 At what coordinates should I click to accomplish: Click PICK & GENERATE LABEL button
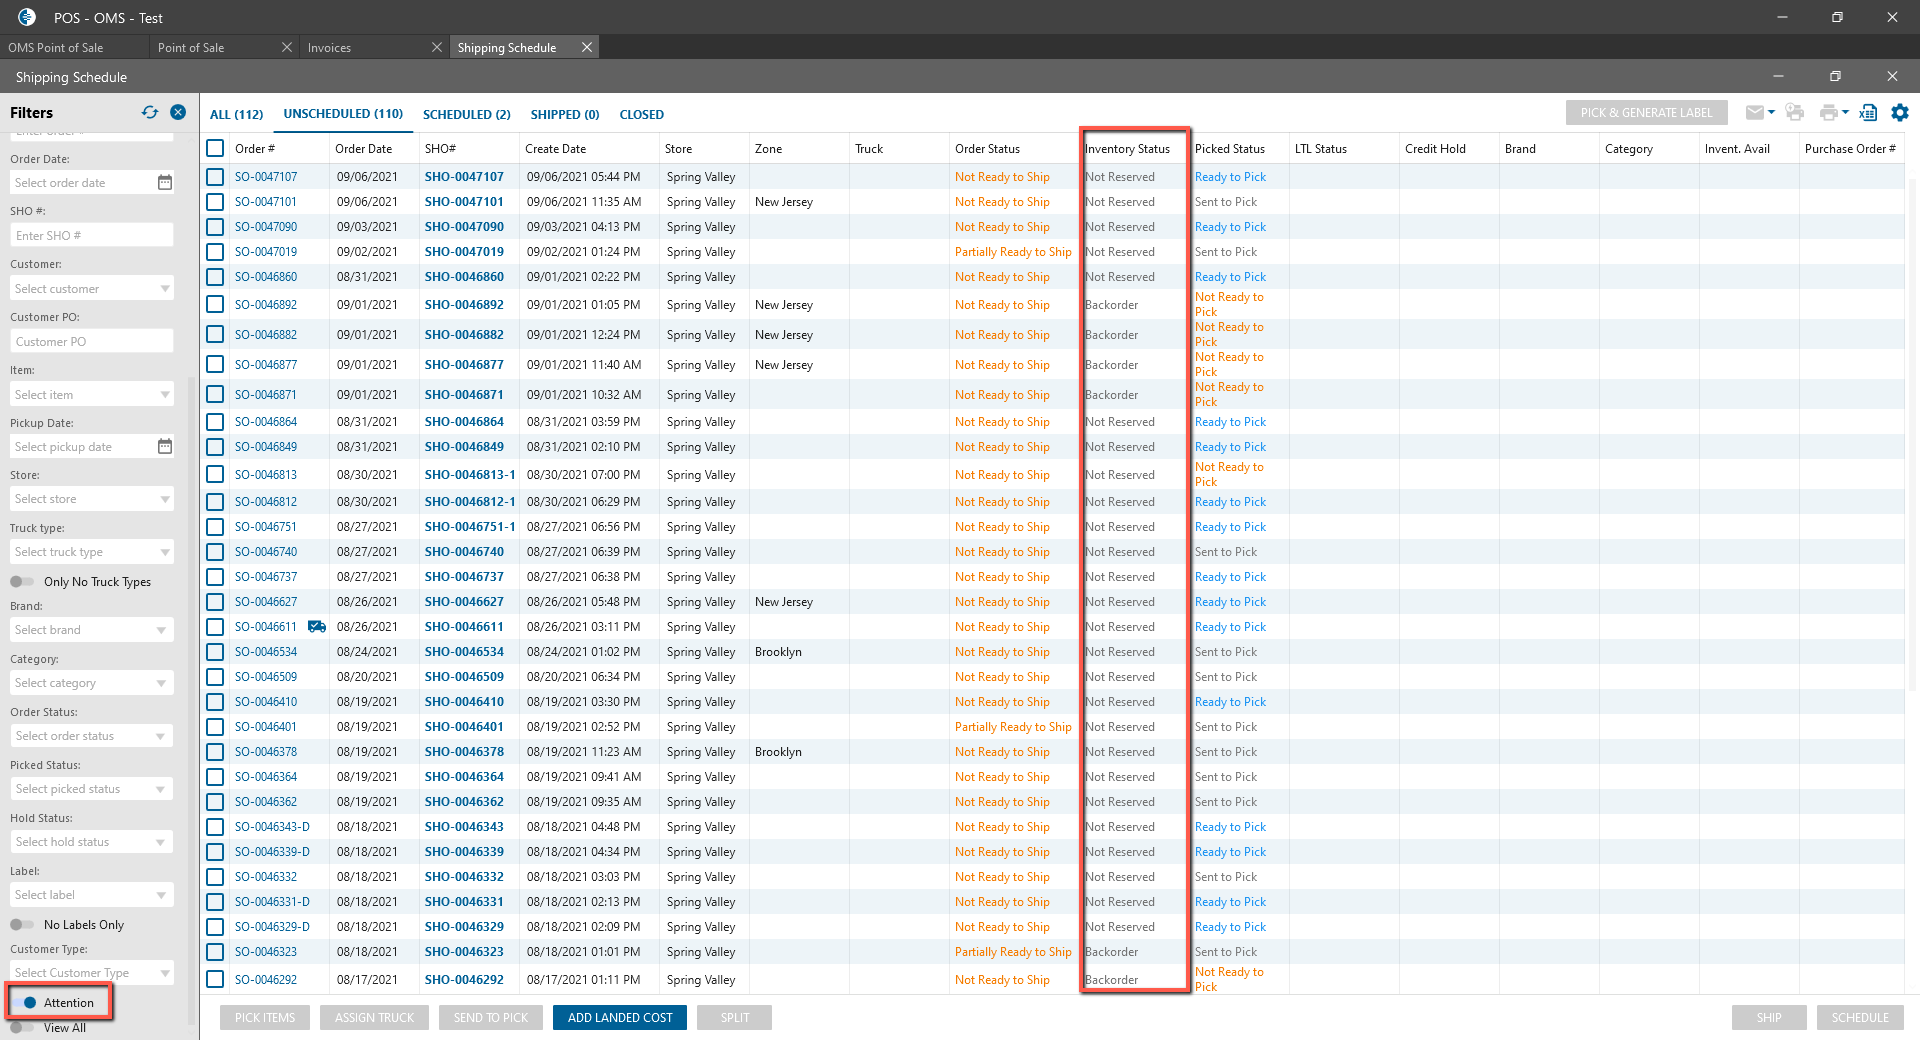coord(1647,113)
